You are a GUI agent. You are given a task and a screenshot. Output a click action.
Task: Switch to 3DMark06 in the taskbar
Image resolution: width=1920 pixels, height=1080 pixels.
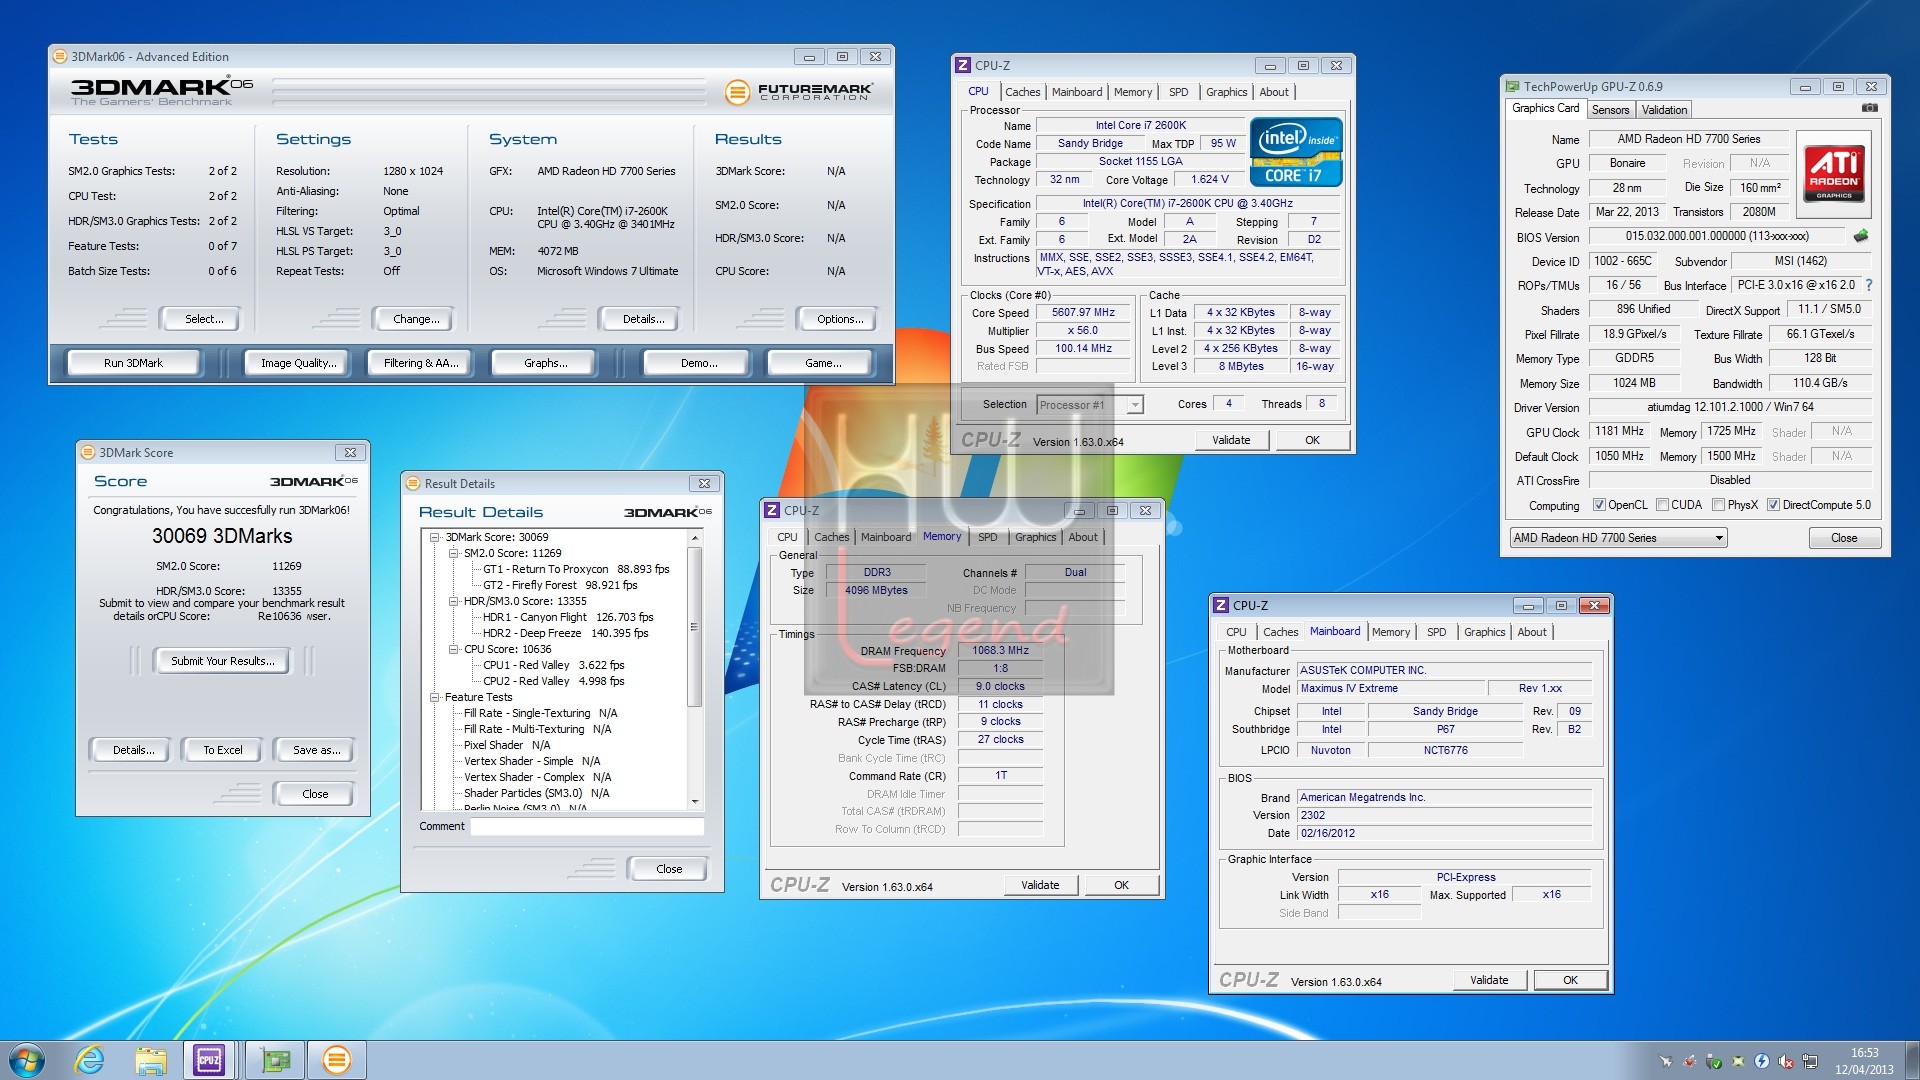[337, 1060]
